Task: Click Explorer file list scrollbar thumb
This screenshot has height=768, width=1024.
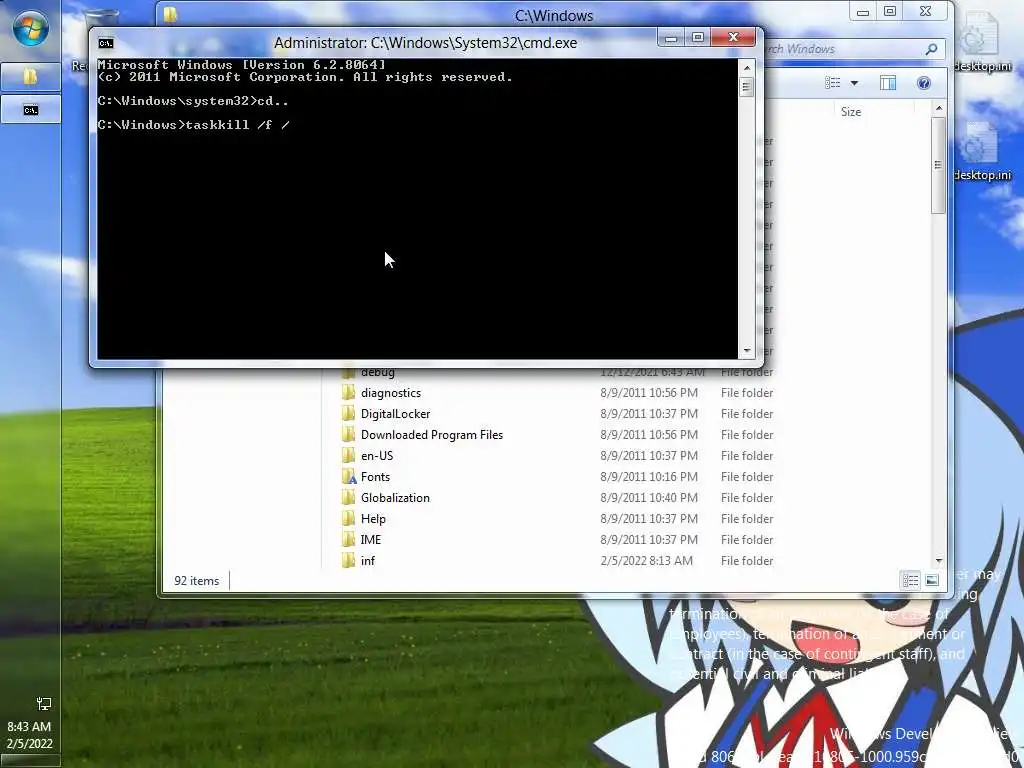Action: (x=938, y=165)
